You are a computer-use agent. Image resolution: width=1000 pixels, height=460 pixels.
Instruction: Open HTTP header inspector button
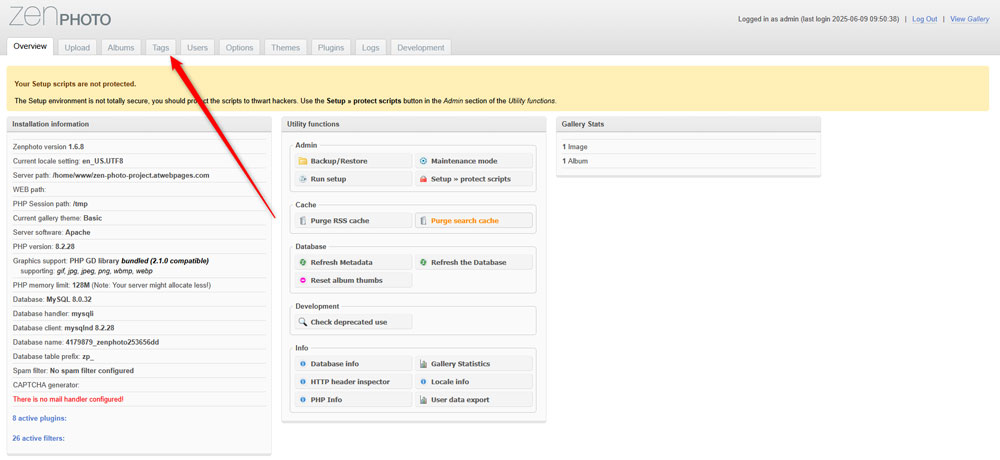[353, 382]
